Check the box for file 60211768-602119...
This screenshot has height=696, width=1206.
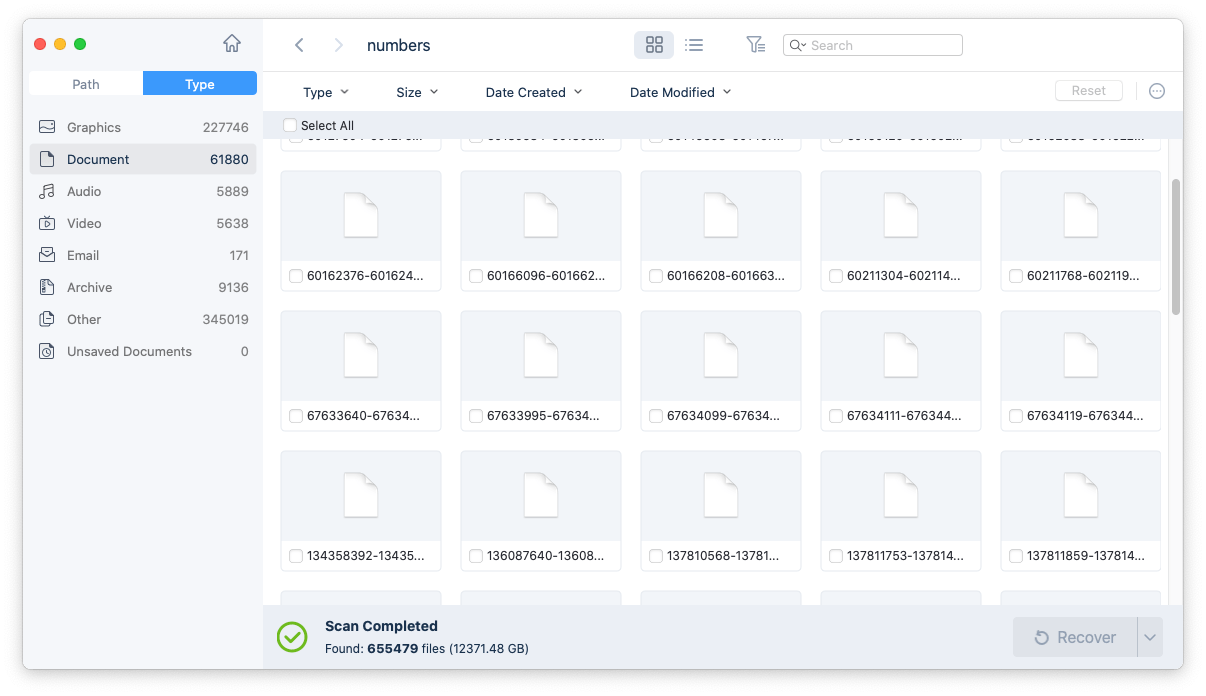(x=1016, y=276)
